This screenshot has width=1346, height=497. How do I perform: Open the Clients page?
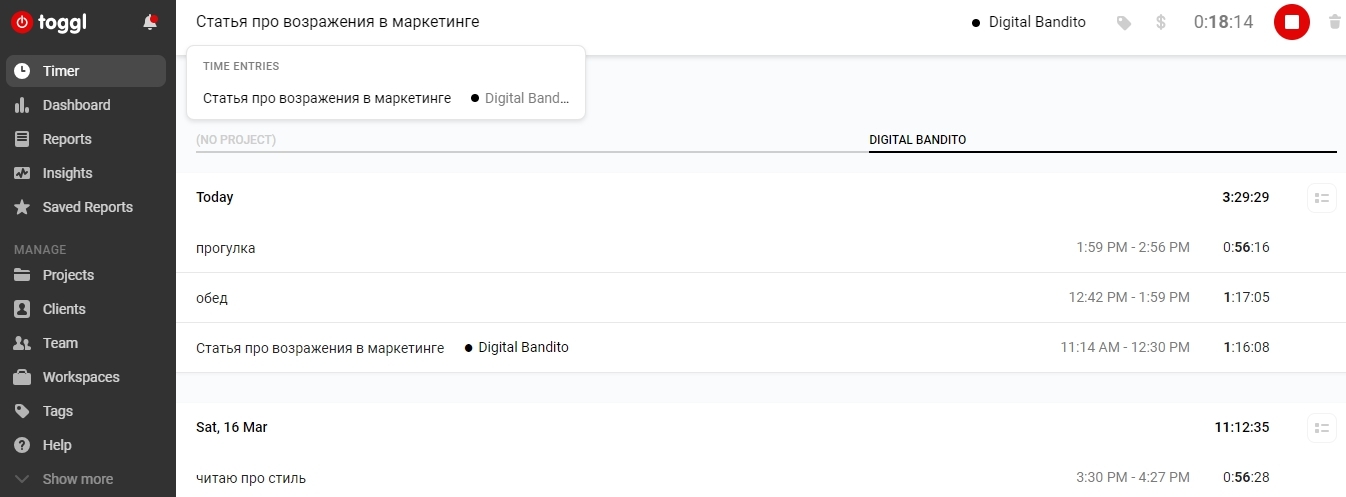64,309
